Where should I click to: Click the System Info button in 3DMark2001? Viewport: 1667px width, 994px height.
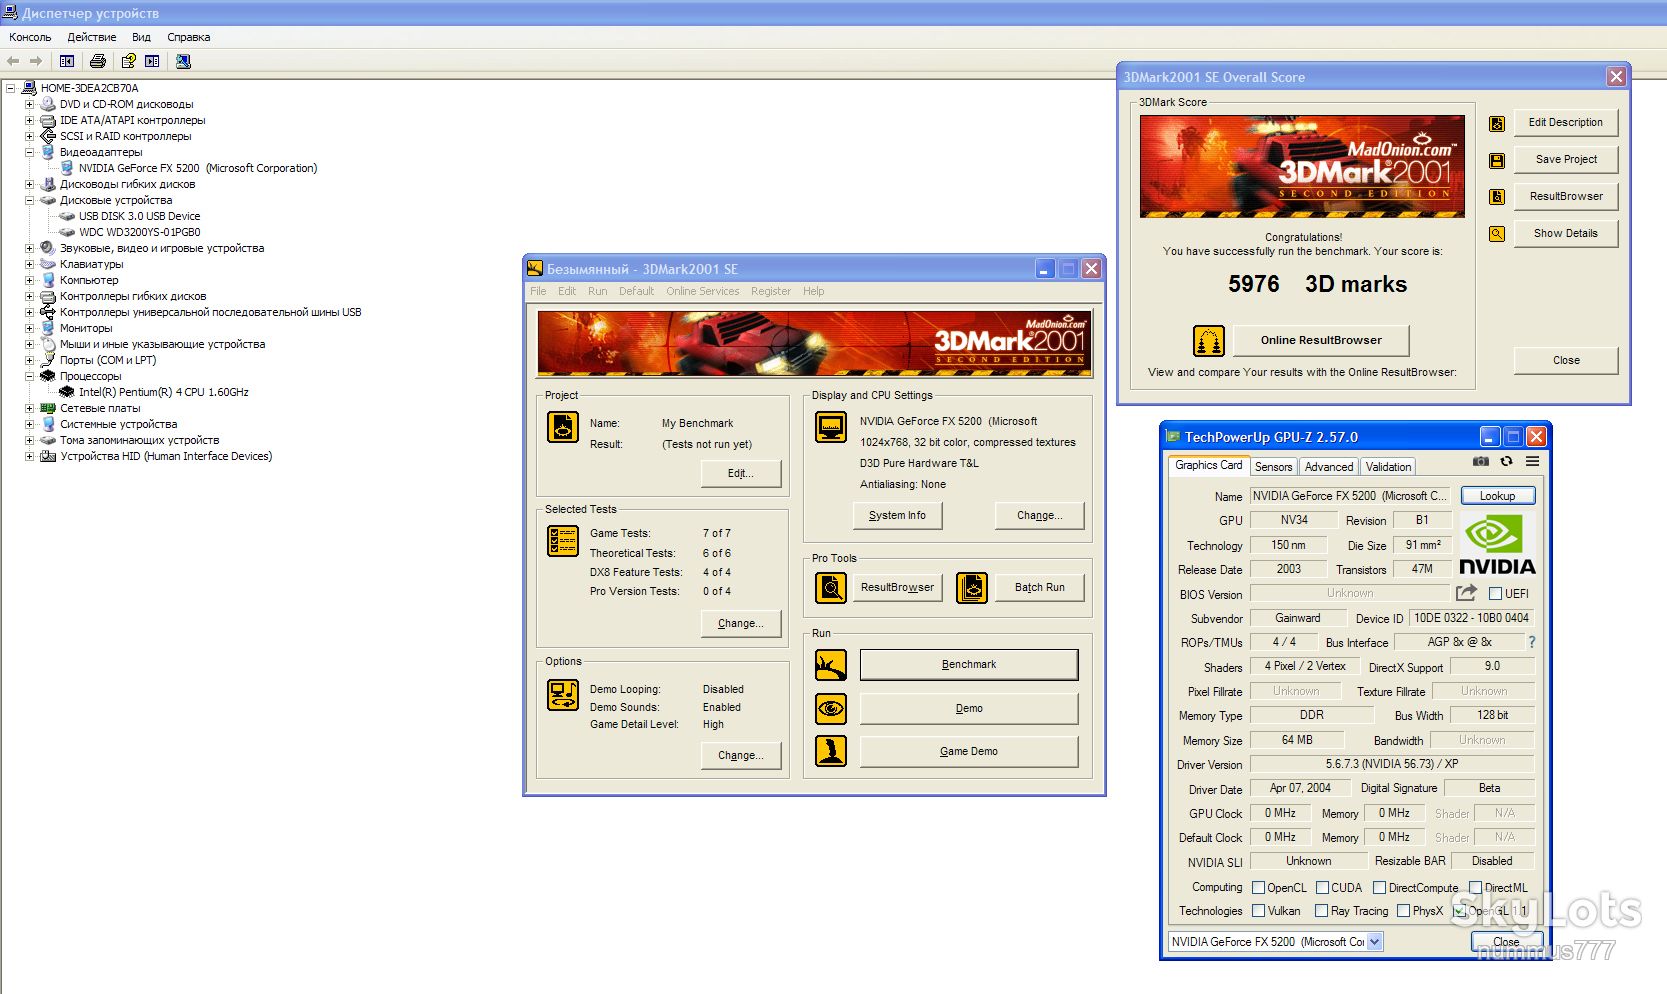(897, 516)
